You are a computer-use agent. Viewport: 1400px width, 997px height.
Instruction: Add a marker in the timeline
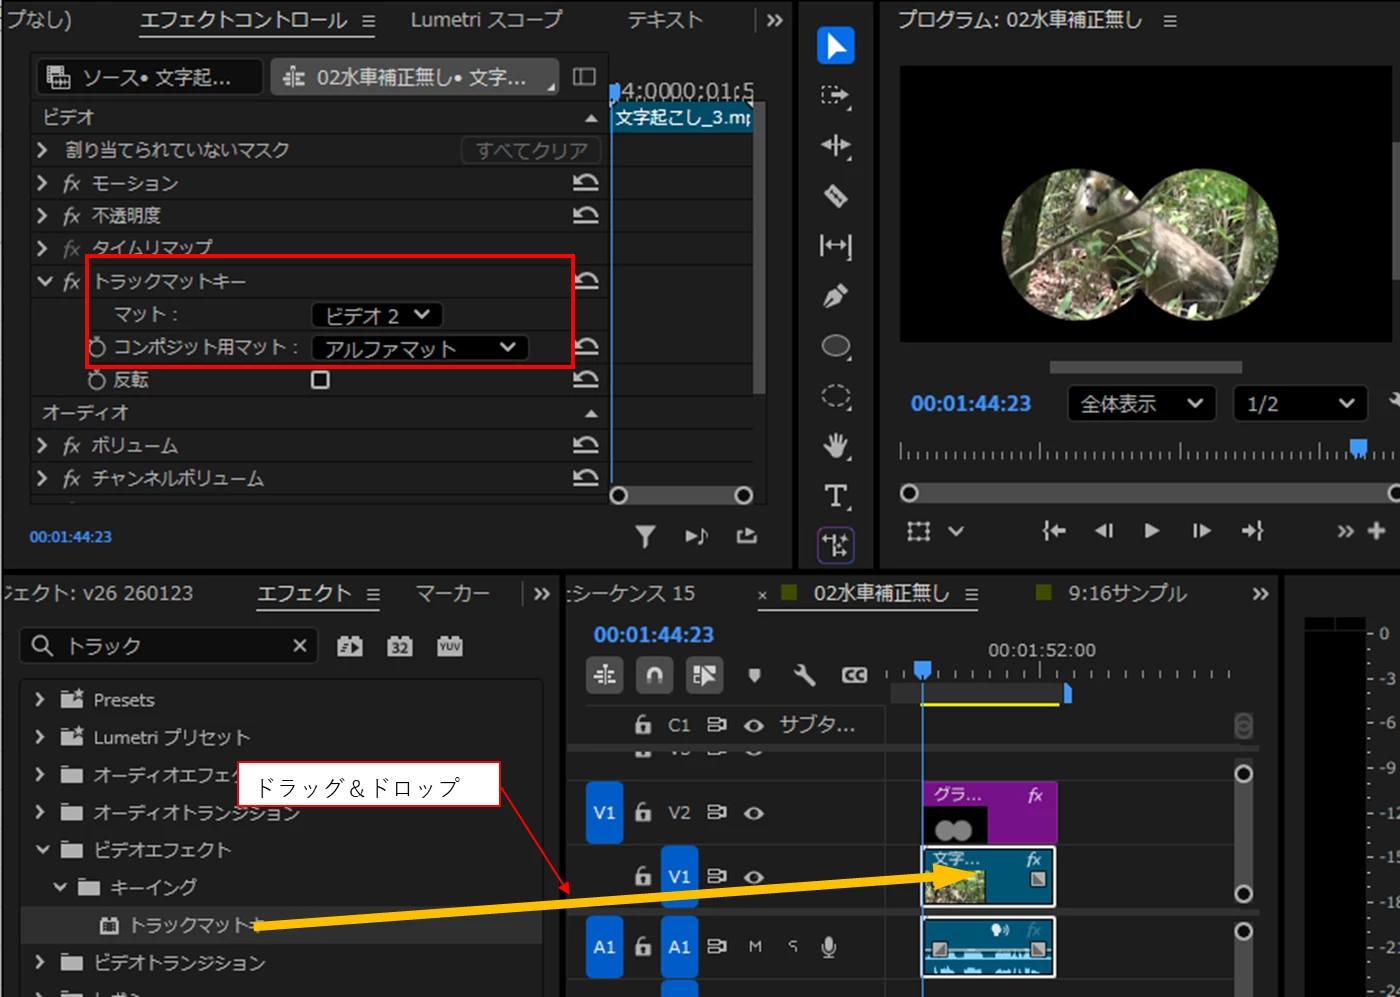[x=754, y=675]
